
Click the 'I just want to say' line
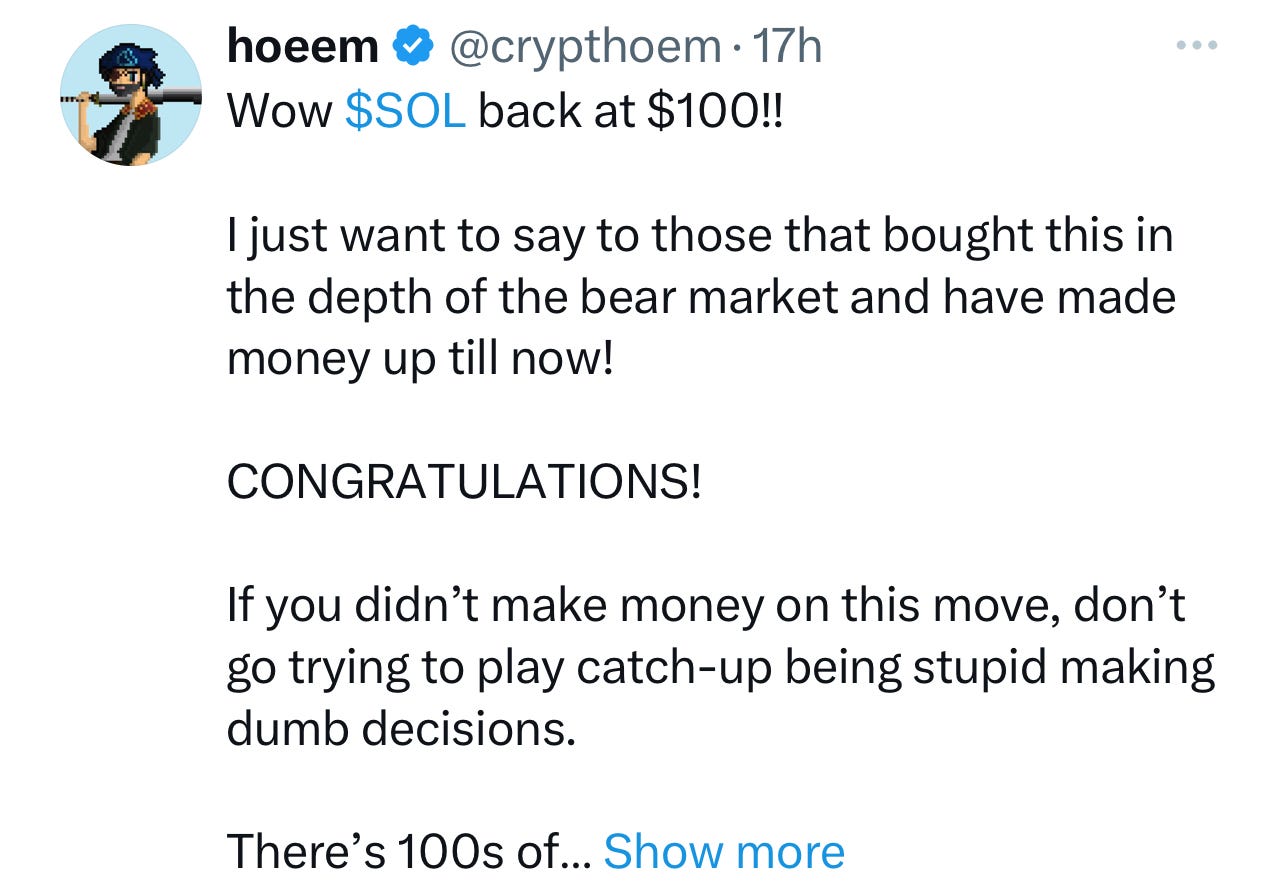[x=700, y=236]
